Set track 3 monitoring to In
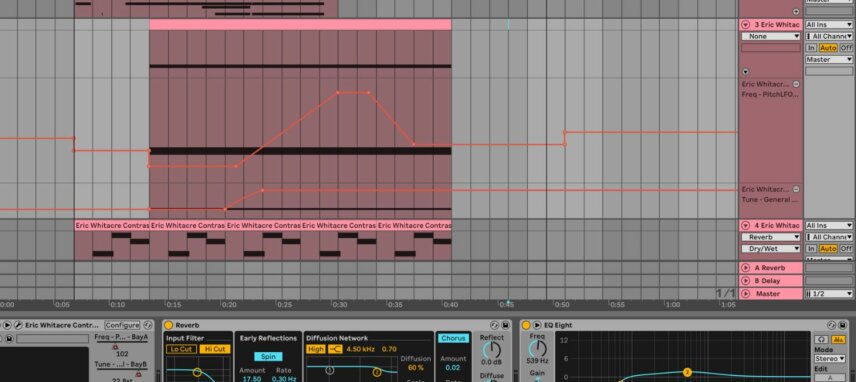 point(812,48)
